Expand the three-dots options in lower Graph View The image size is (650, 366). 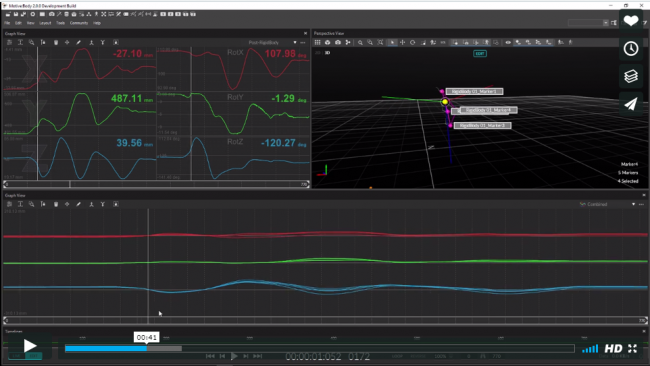point(642,204)
